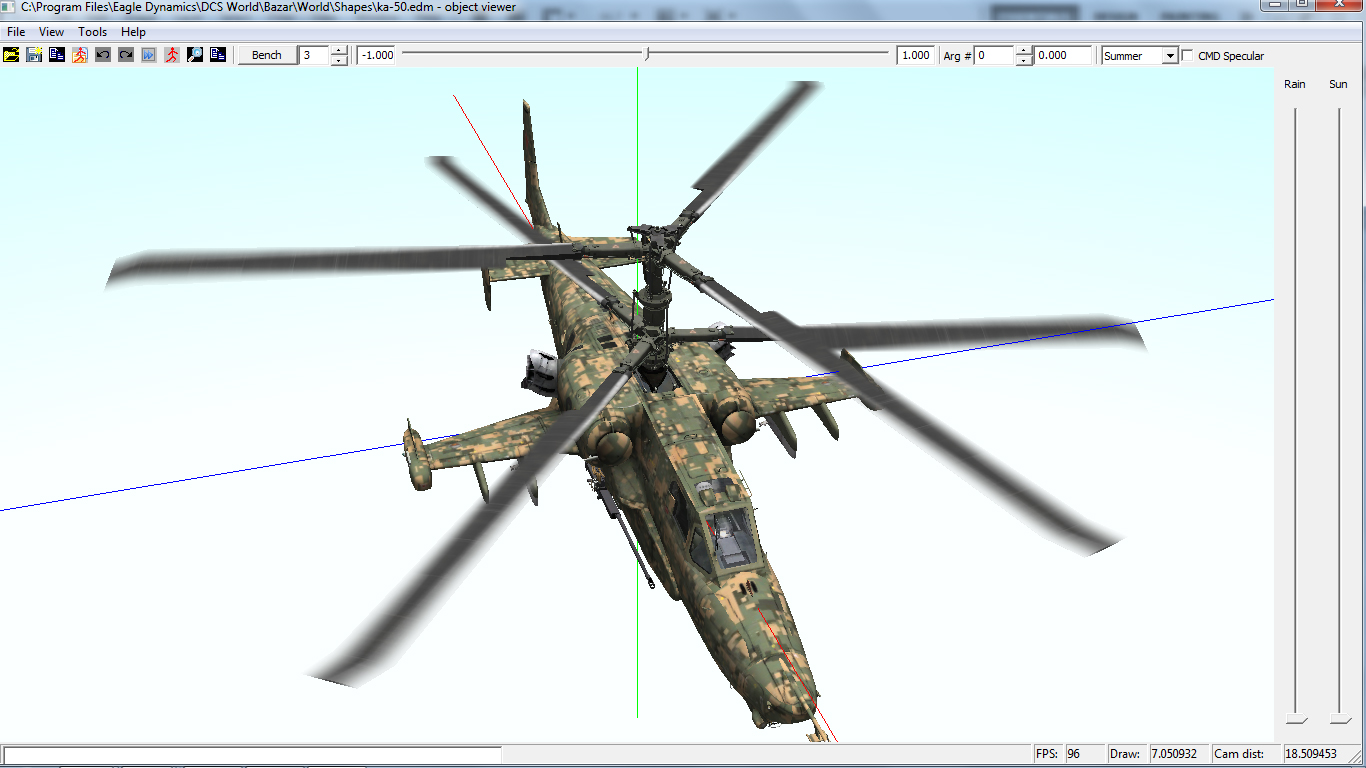
Task: Click the running figure with document icon
Action: 80,55
